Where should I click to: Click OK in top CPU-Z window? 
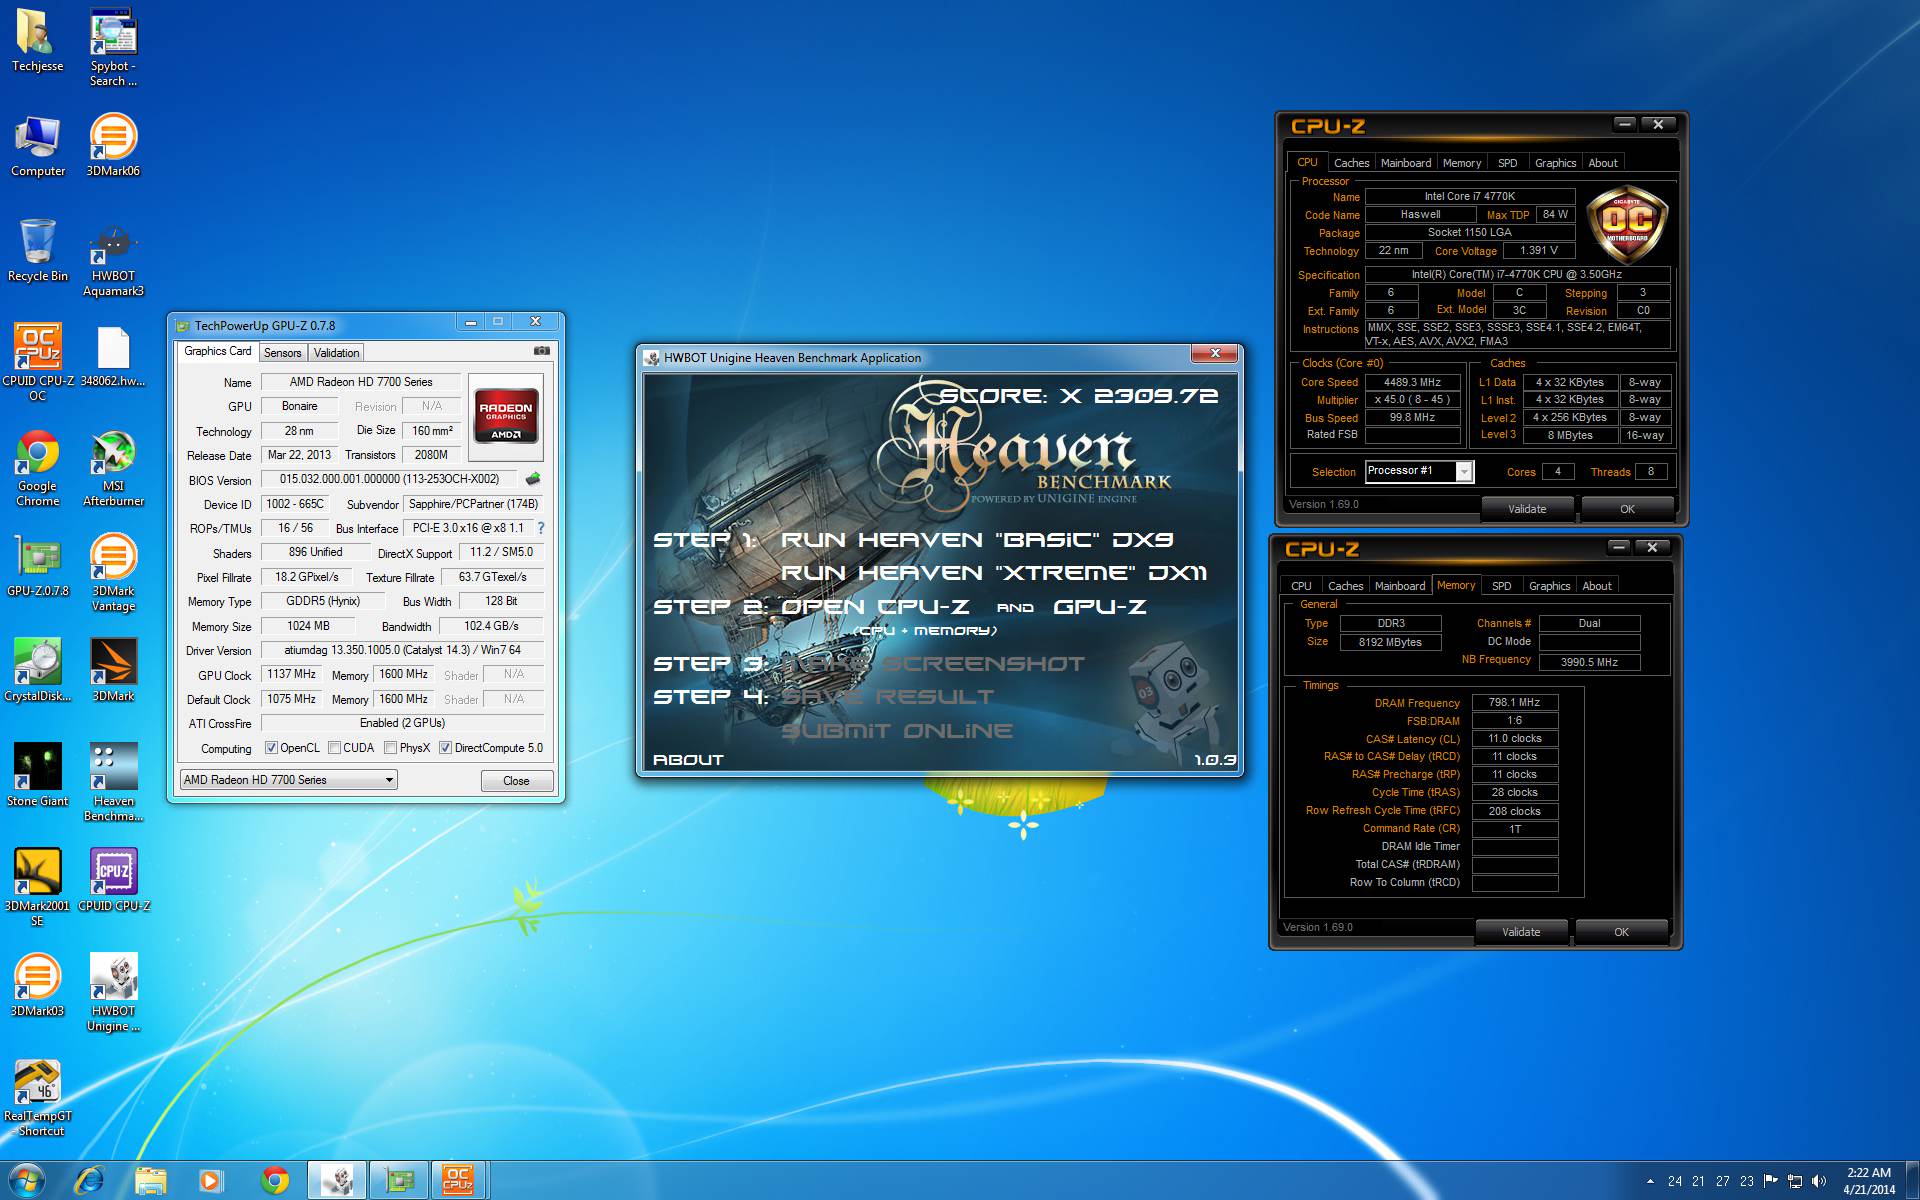click(1627, 509)
